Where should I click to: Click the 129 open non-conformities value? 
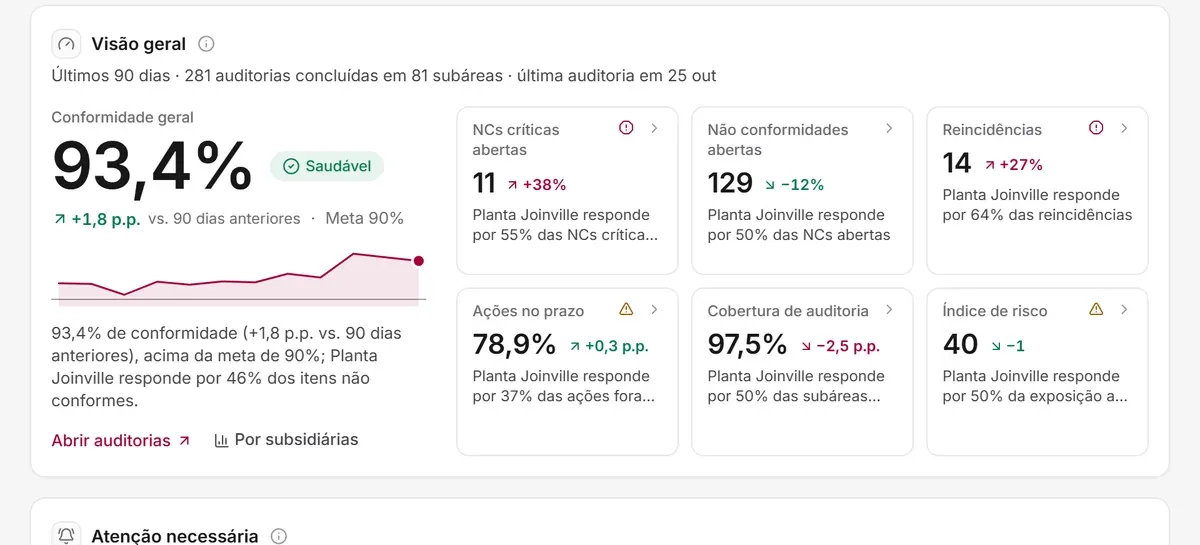pyautogui.click(x=730, y=183)
